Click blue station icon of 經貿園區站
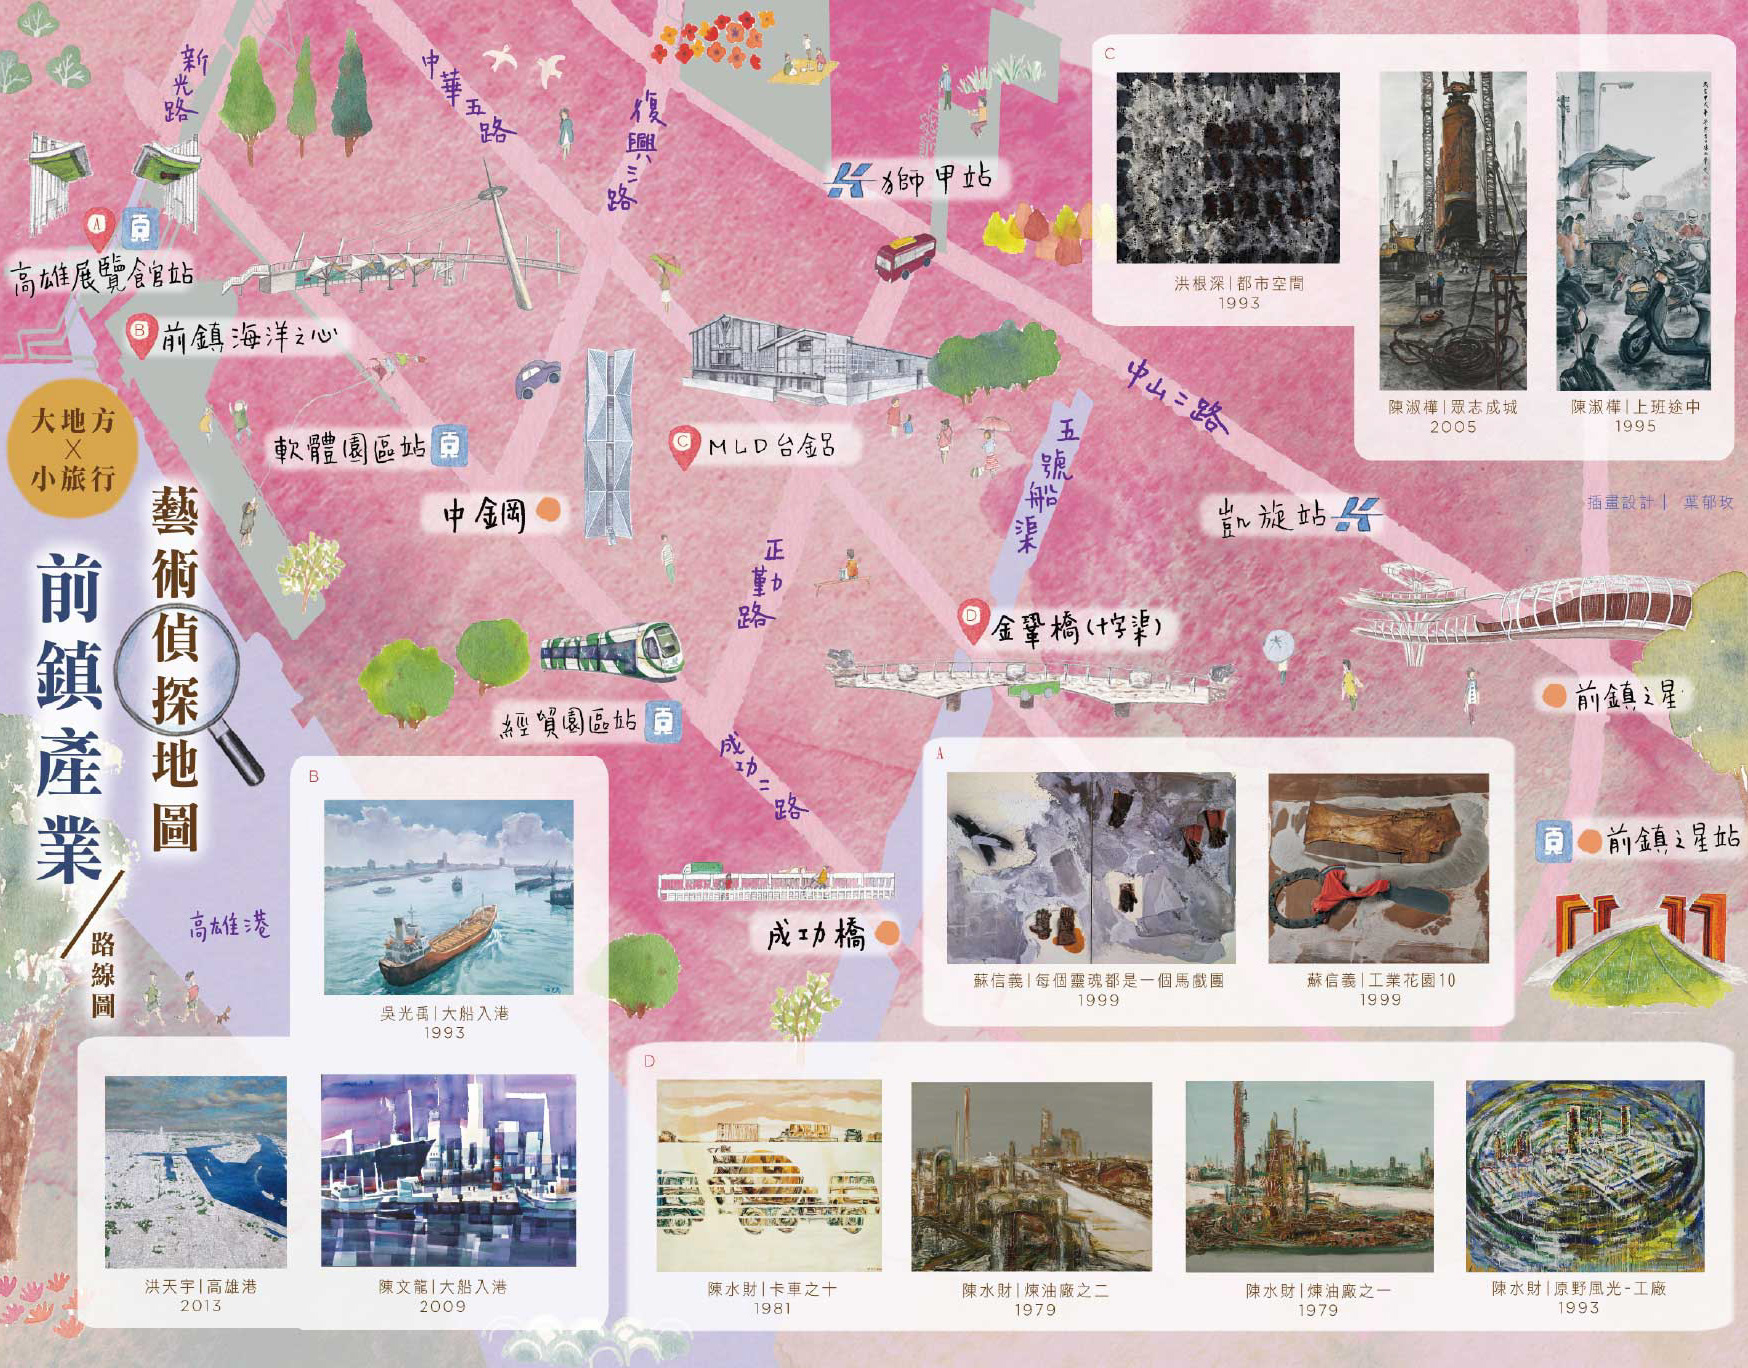 tap(662, 721)
